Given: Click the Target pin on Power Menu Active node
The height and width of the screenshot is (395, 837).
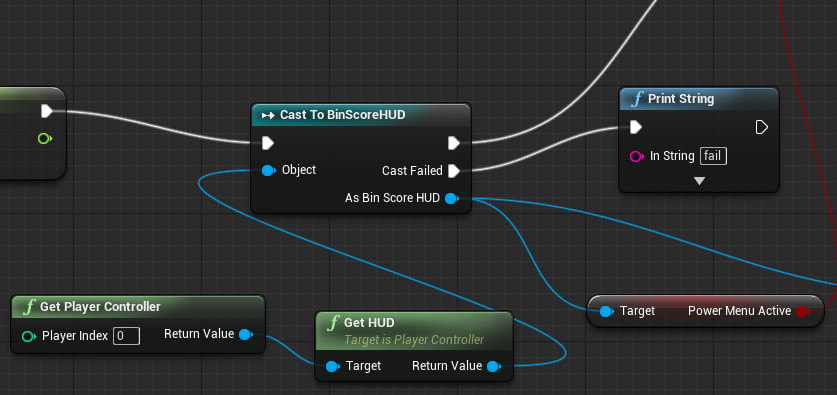Looking at the screenshot, I should click(606, 311).
